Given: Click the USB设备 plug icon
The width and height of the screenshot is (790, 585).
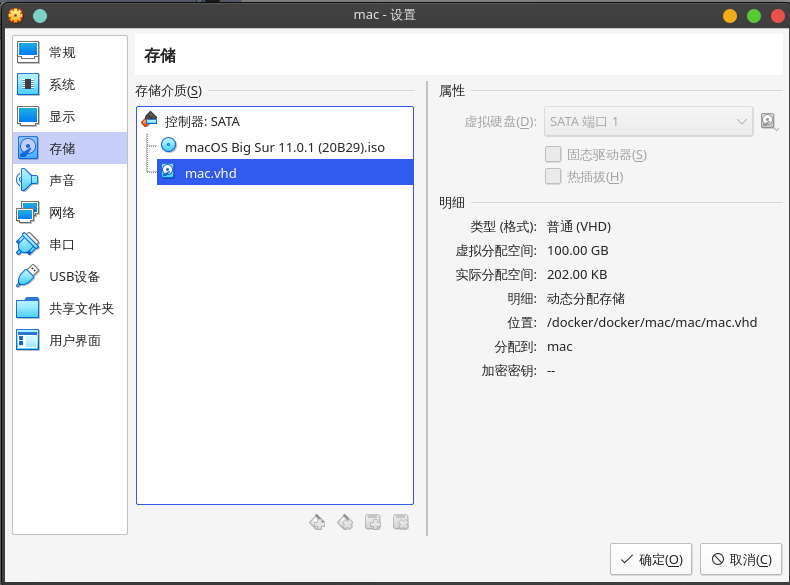Looking at the screenshot, I should coord(28,276).
